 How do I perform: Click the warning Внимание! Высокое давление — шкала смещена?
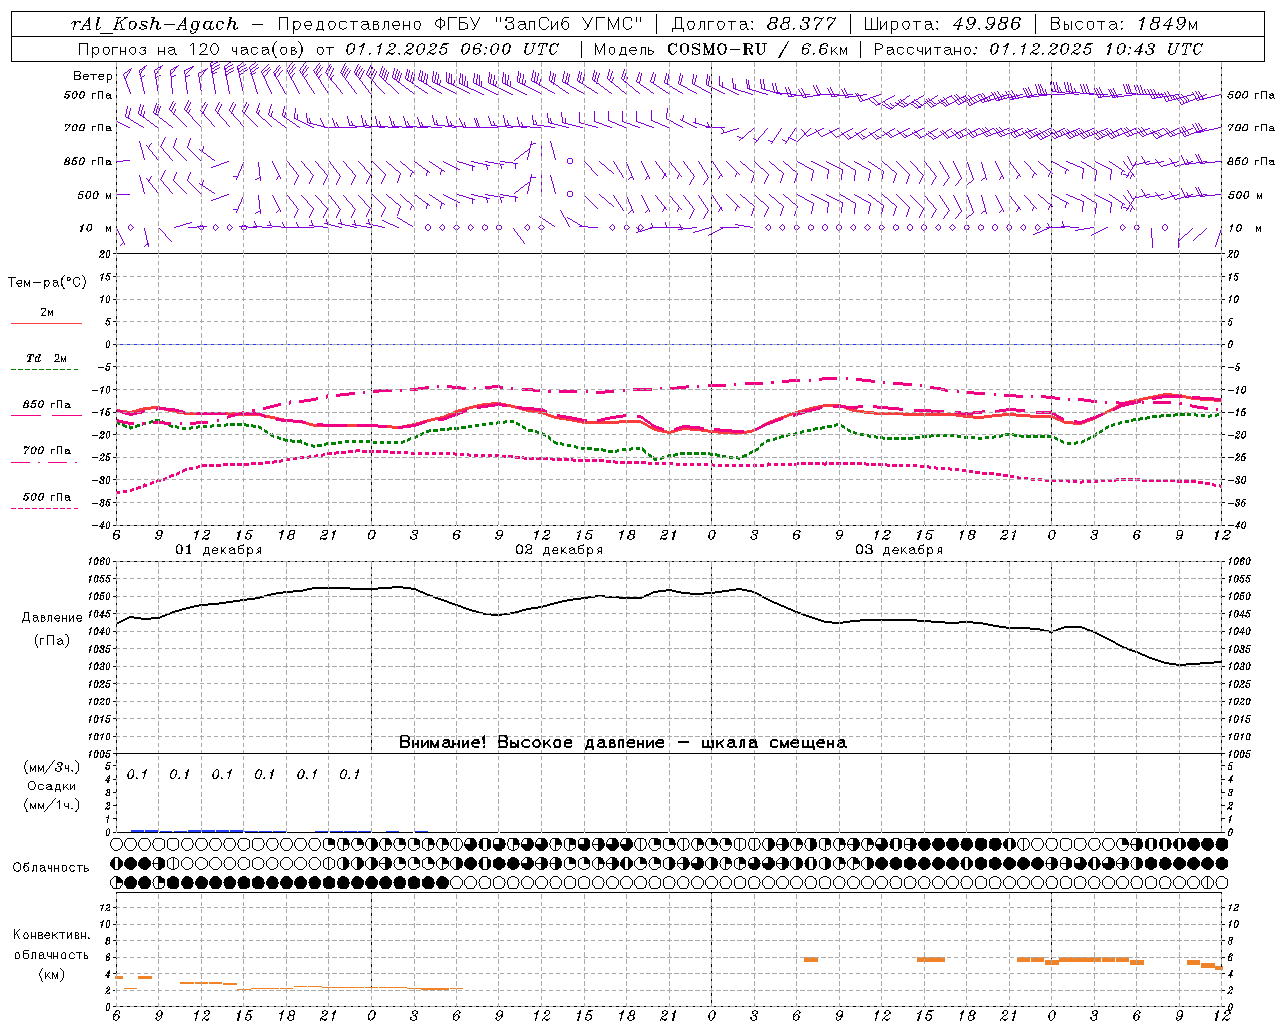click(x=622, y=743)
